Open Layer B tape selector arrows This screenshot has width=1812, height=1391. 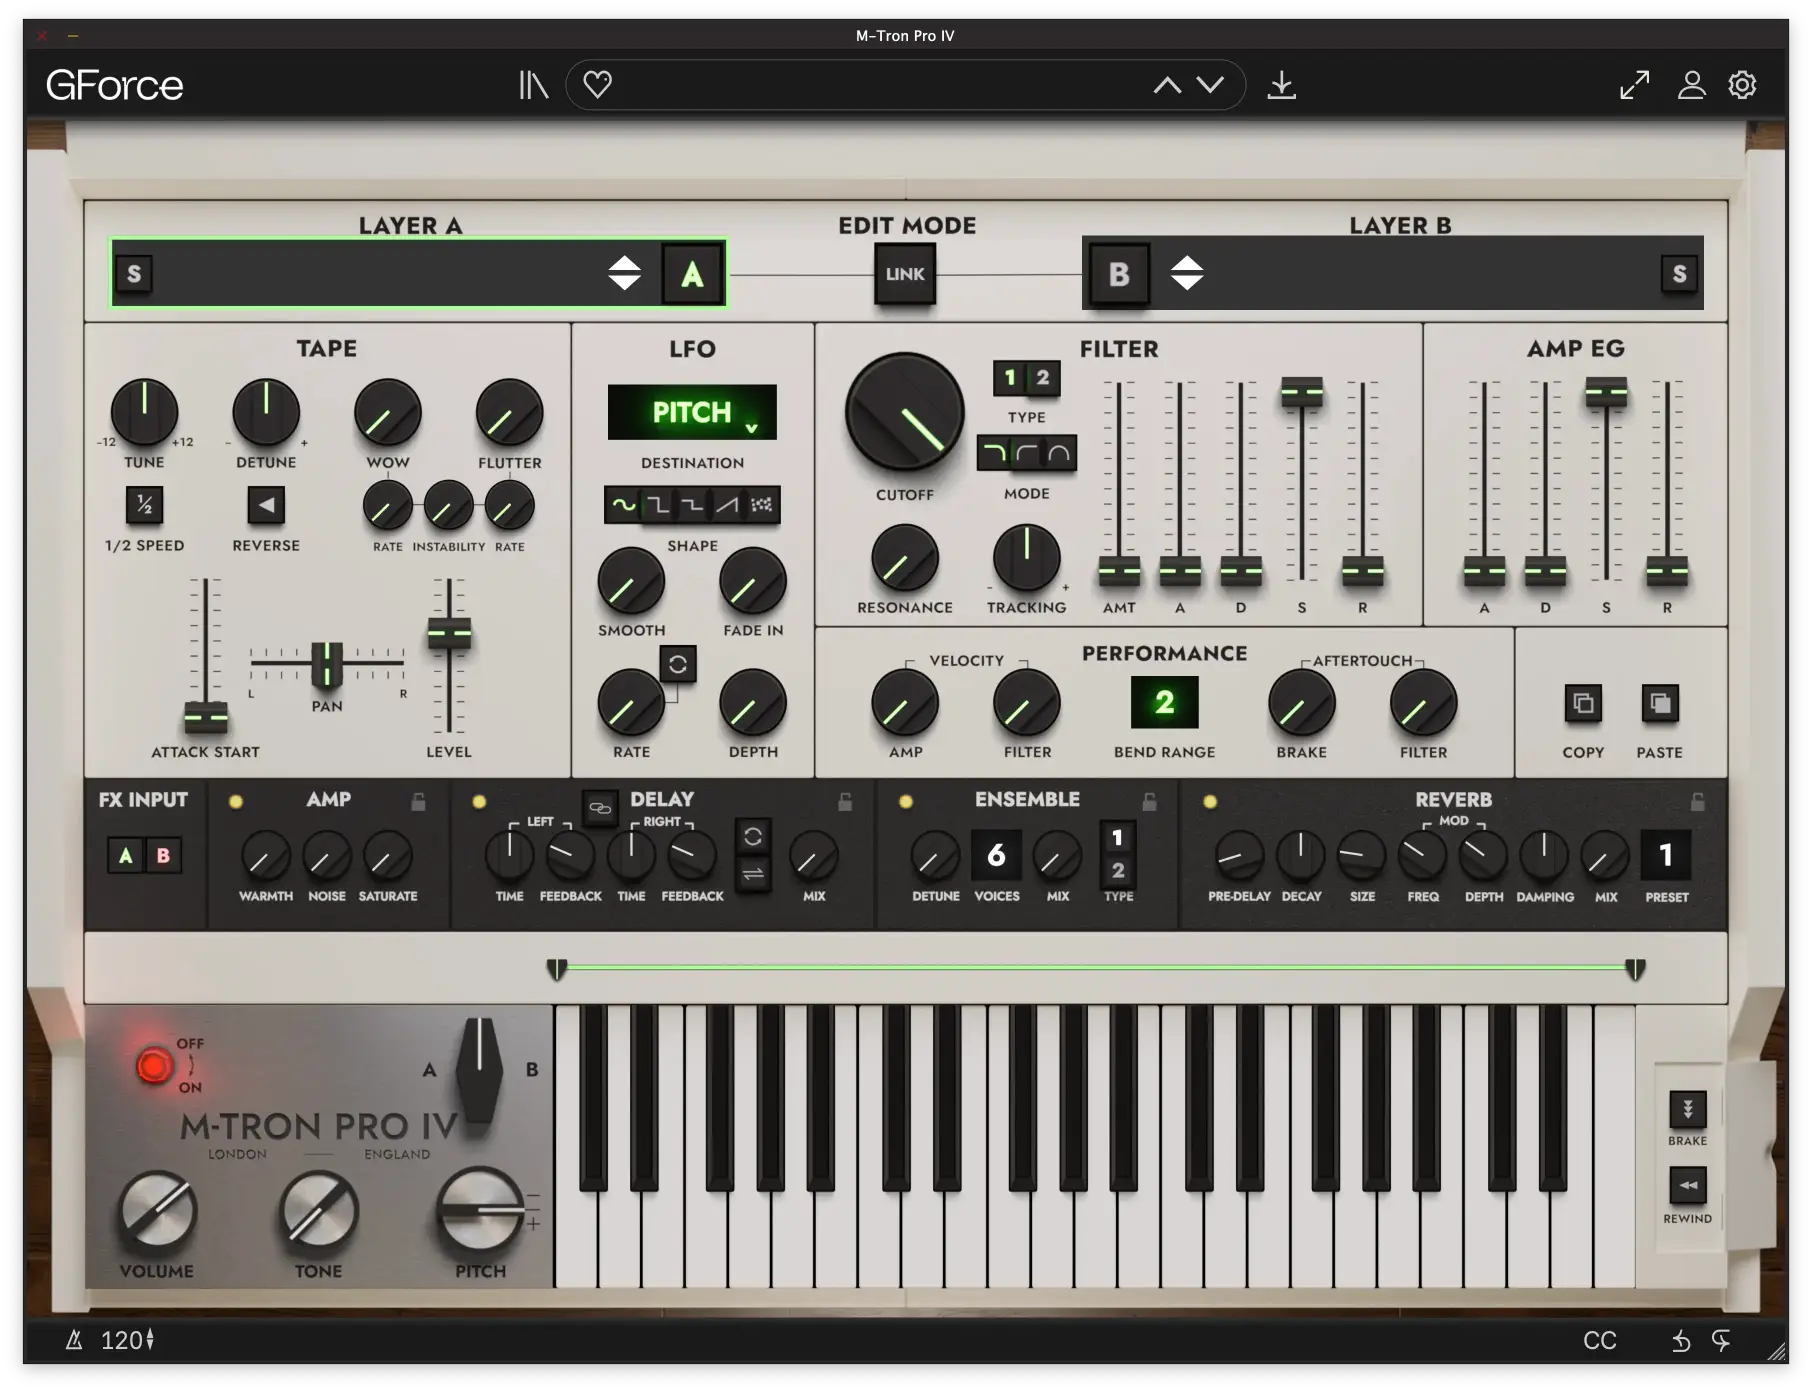pos(1187,273)
